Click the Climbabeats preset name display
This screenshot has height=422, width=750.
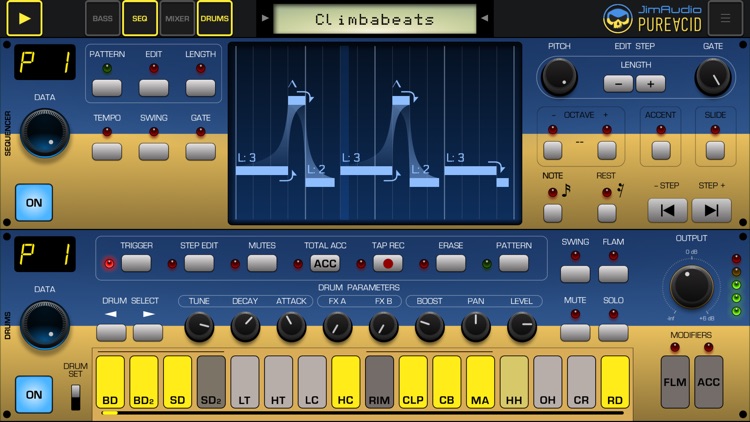(x=375, y=19)
